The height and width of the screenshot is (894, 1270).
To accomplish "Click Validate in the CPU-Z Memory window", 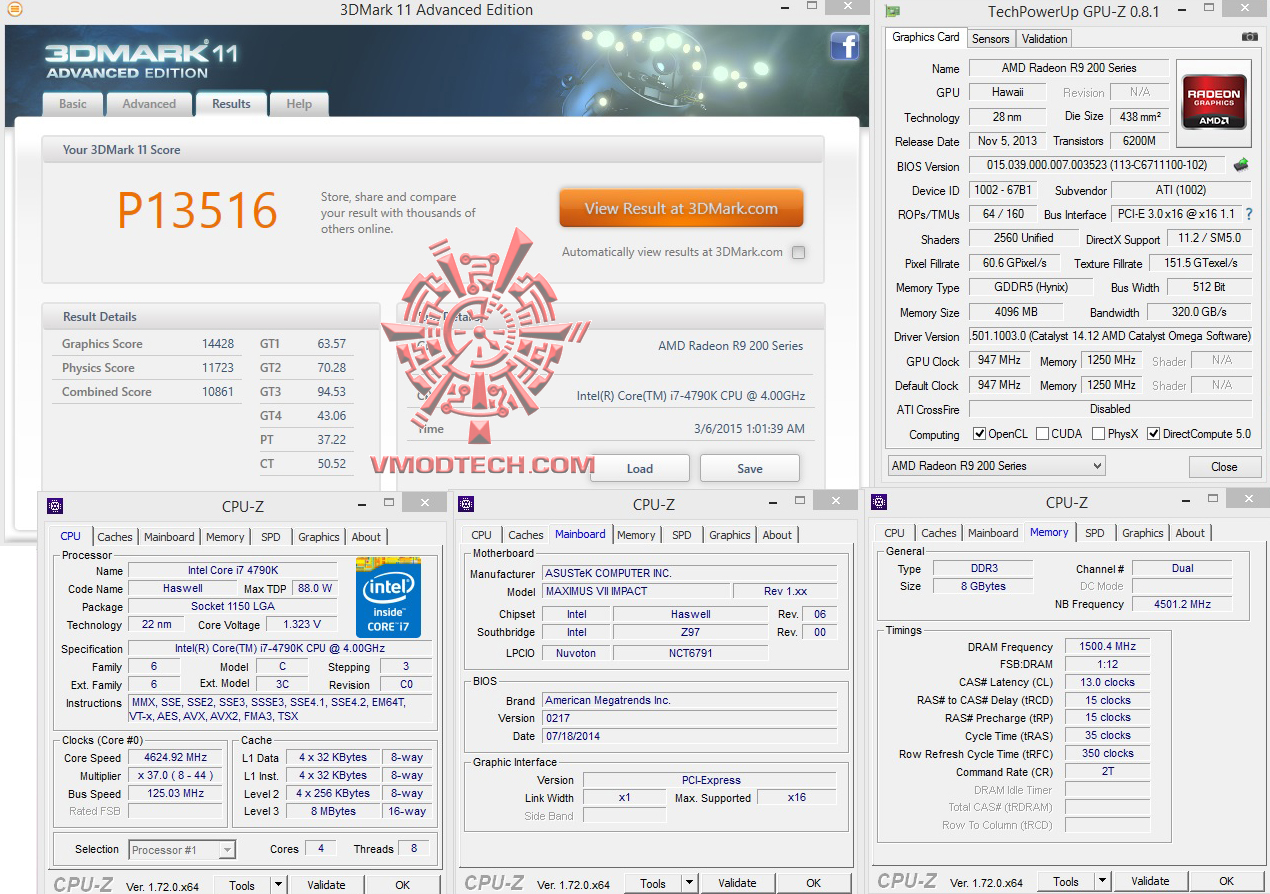I will point(1150,882).
